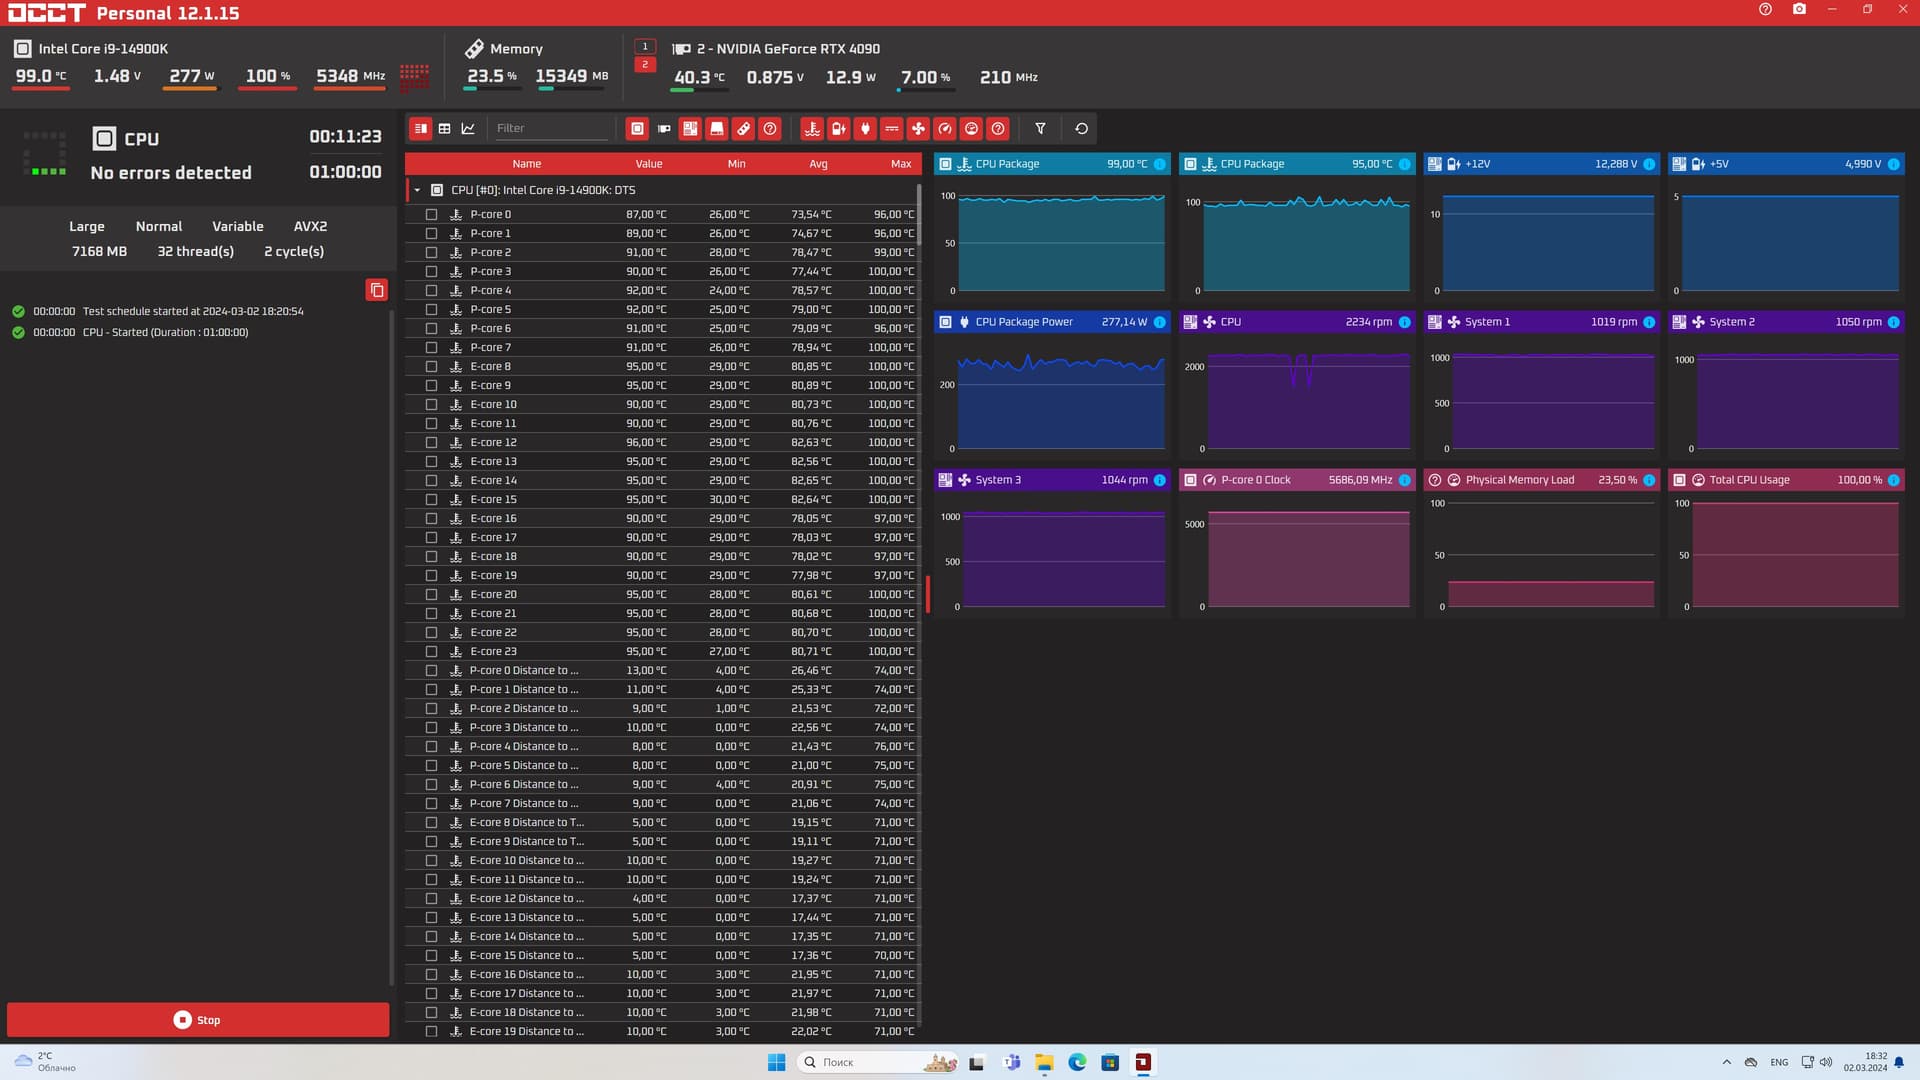Open the Windows Start menu
Screen dimensions: 1920x1080
pyautogui.click(x=776, y=1062)
